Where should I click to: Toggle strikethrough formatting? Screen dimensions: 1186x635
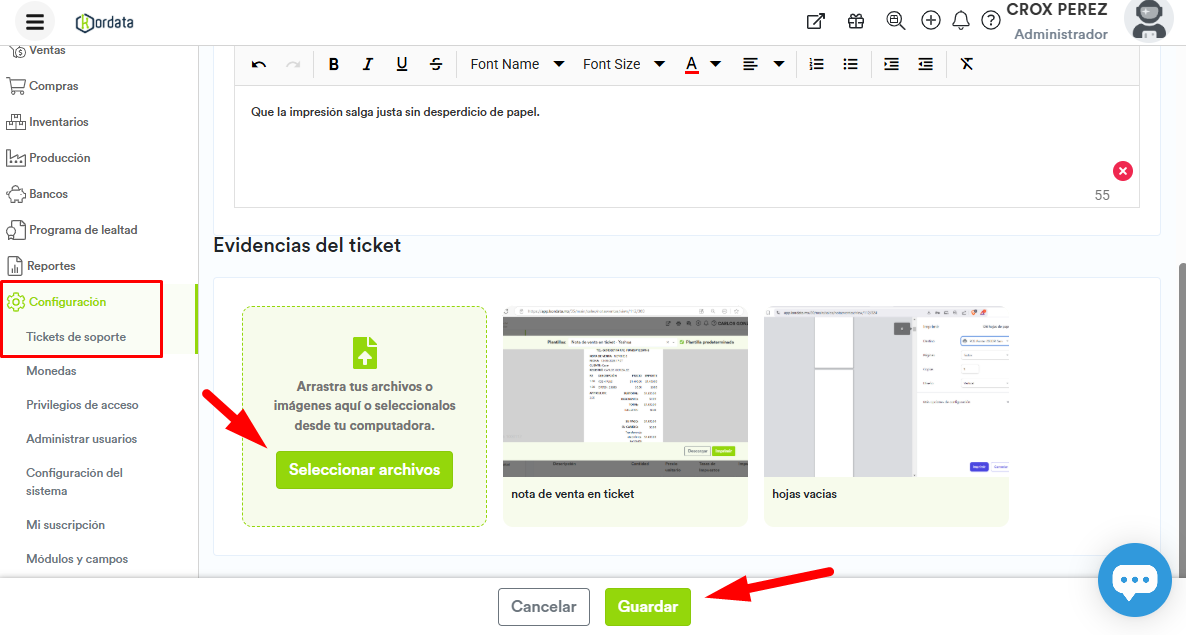436,64
